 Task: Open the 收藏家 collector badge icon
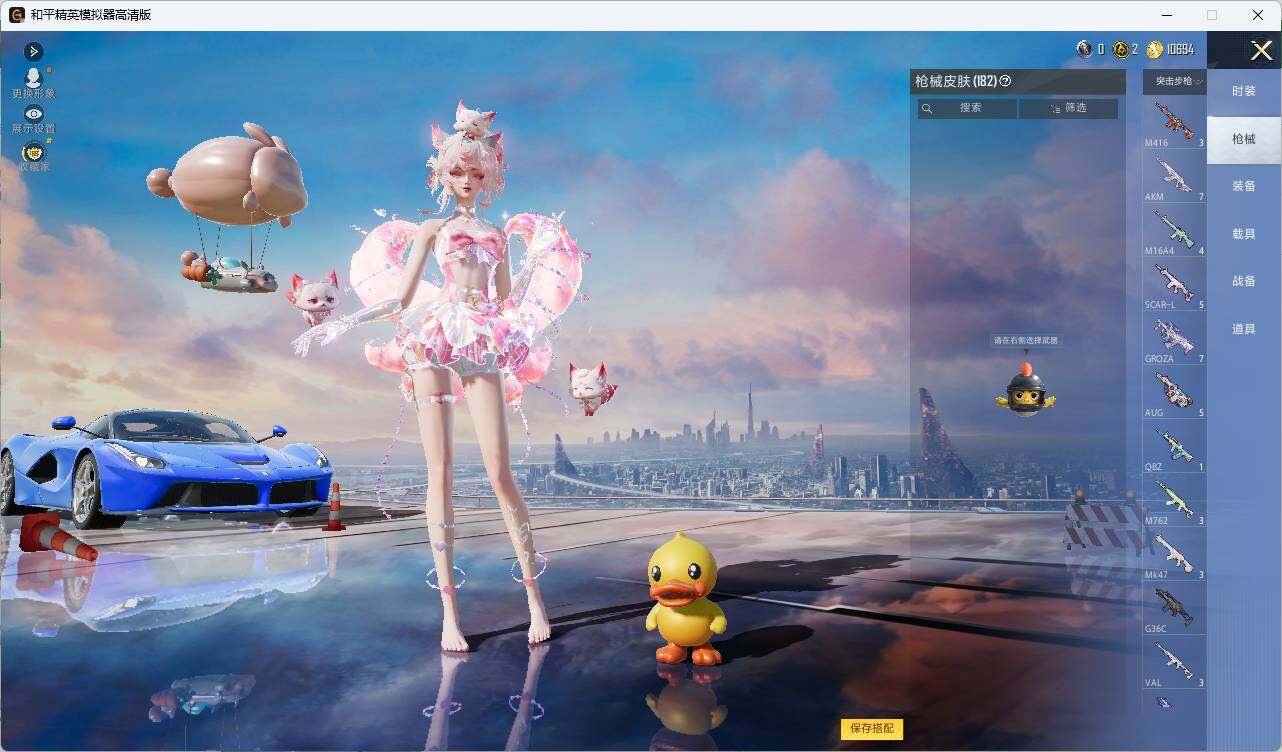coord(33,155)
